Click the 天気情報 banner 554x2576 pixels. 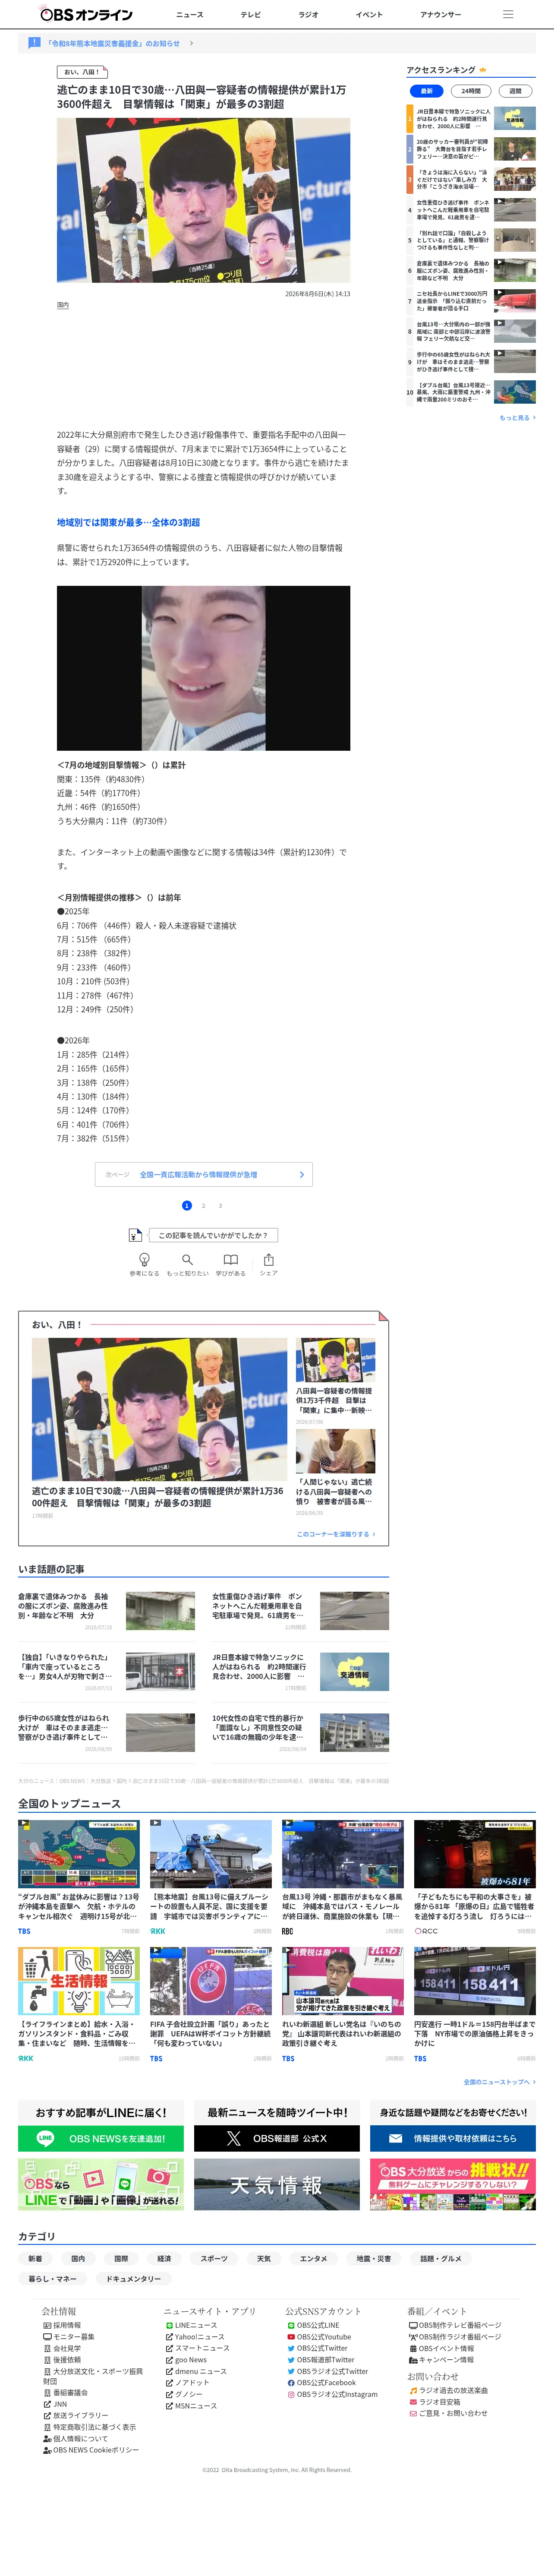coord(276,2184)
